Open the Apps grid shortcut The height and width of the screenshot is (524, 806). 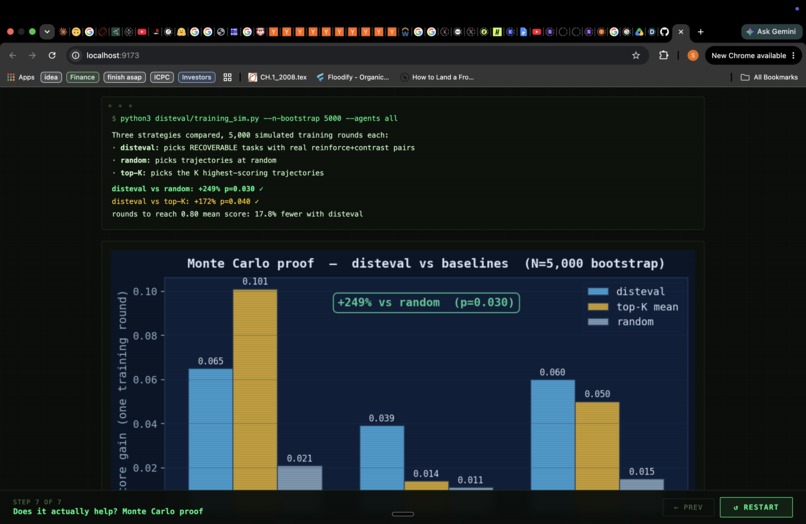[21, 77]
